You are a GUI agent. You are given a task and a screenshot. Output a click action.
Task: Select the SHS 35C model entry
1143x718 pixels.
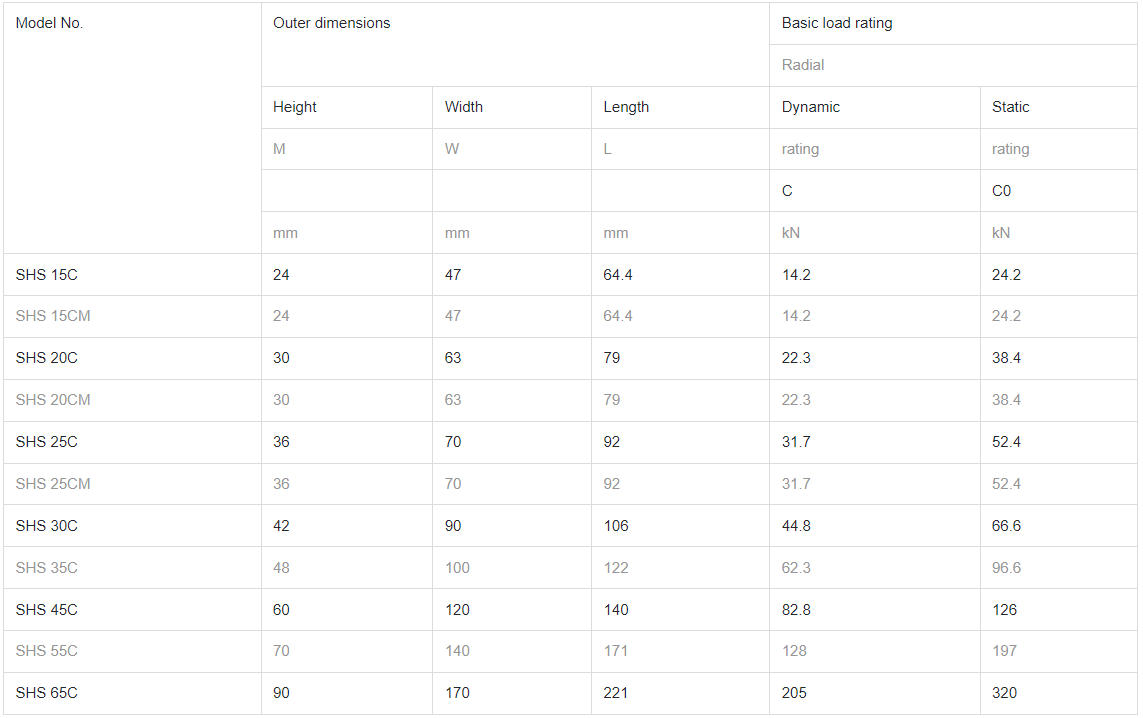click(x=47, y=568)
